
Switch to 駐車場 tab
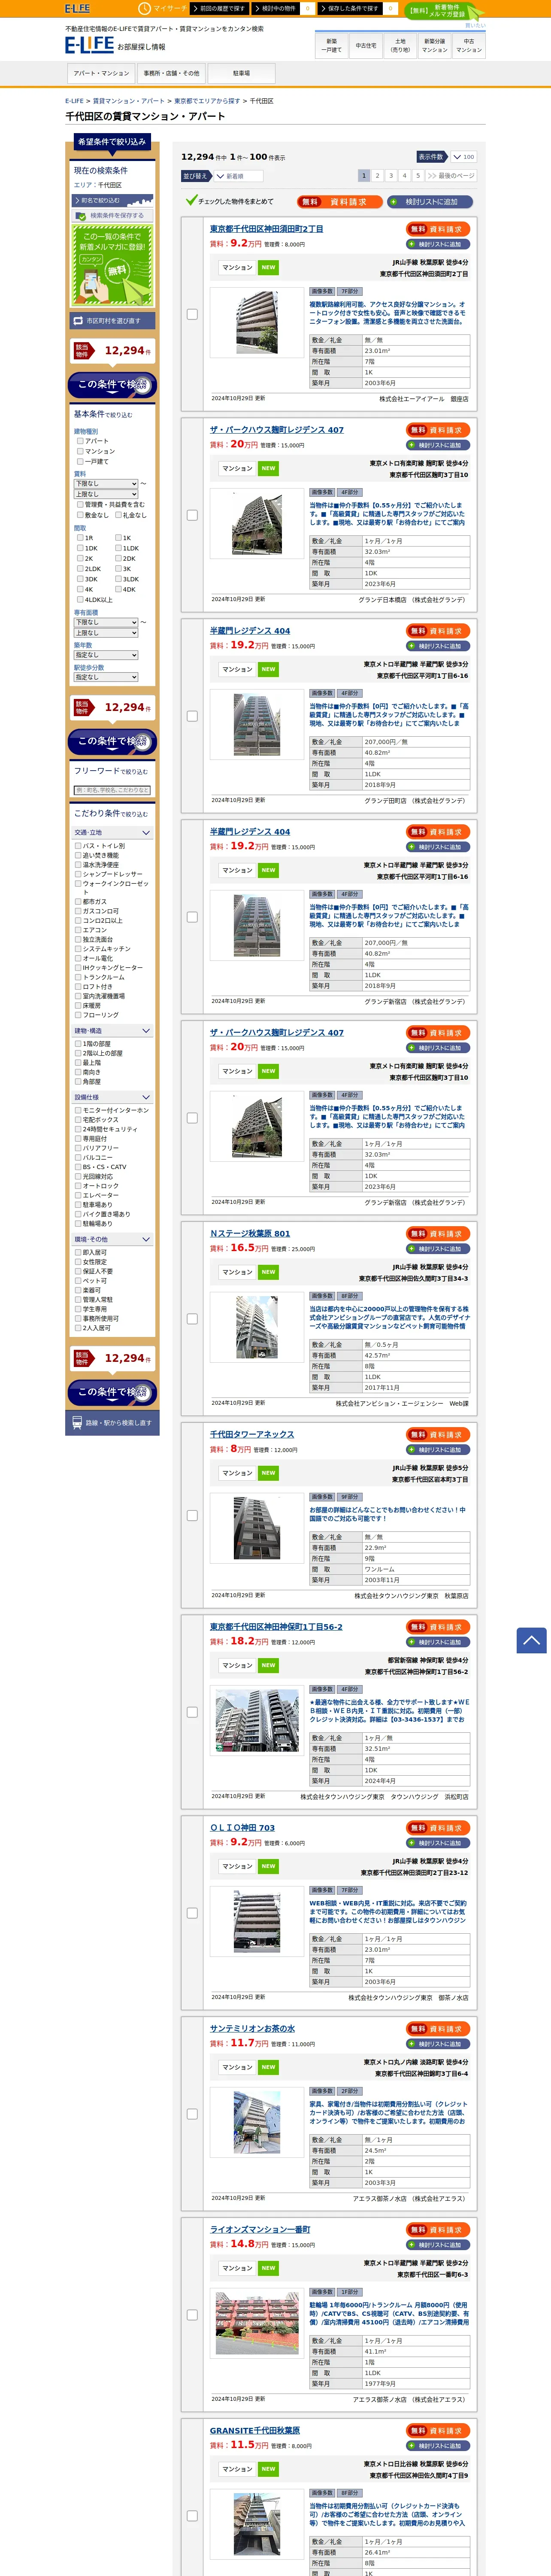coord(241,73)
